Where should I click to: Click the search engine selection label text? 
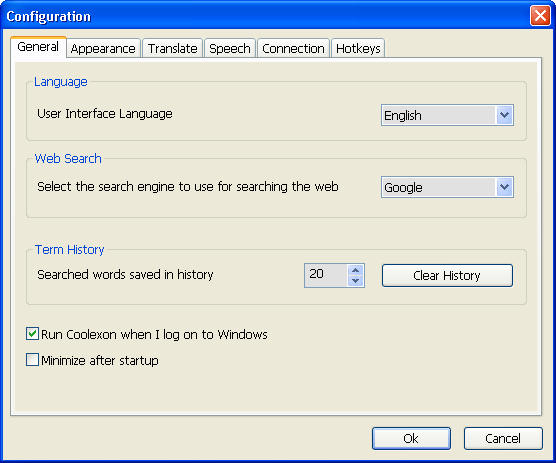(188, 186)
